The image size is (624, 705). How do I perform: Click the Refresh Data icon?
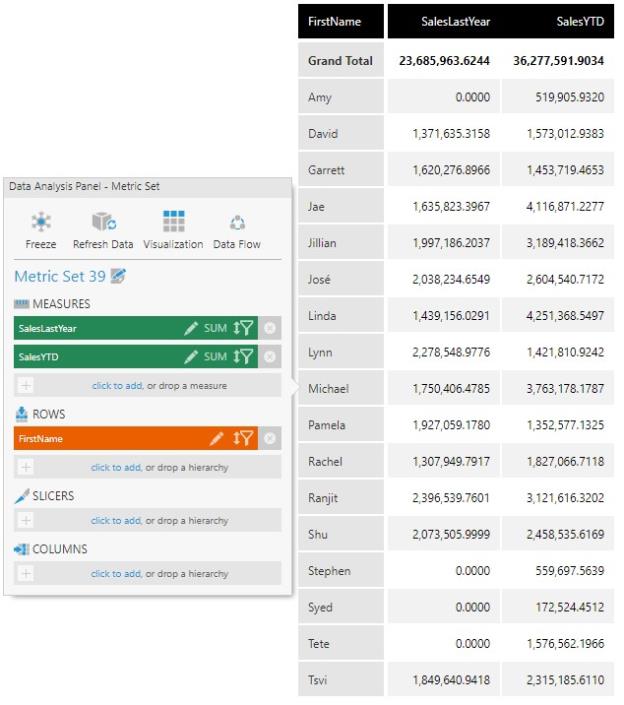(x=103, y=222)
